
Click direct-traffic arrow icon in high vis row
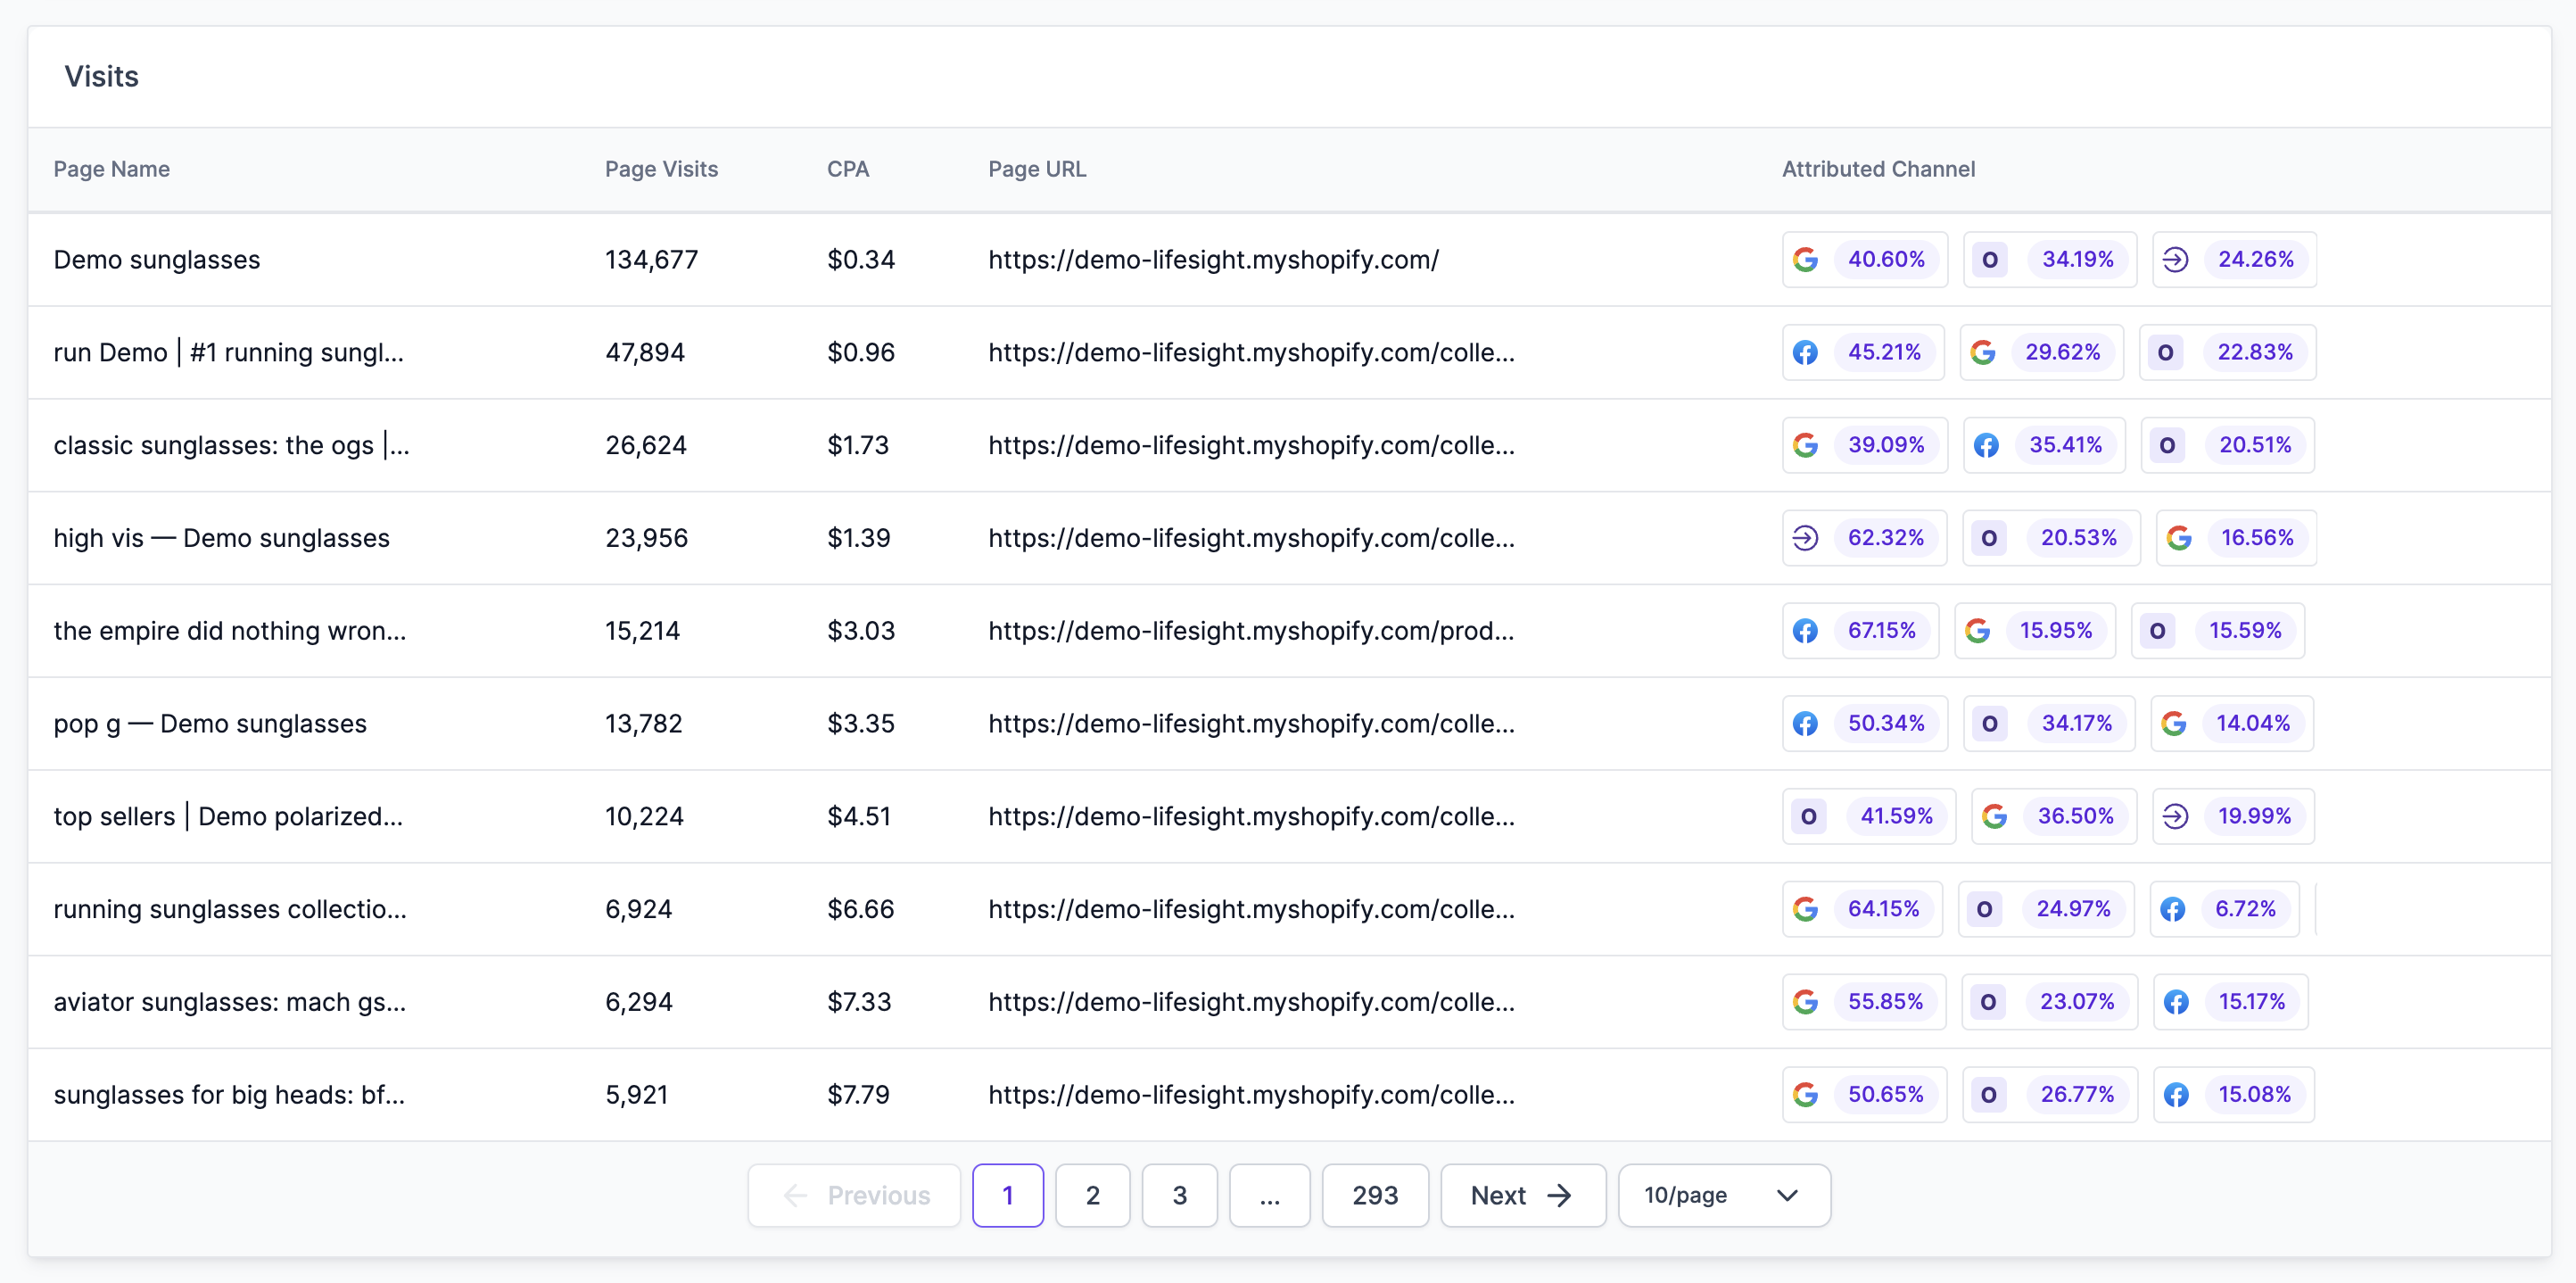(x=1805, y=538)
